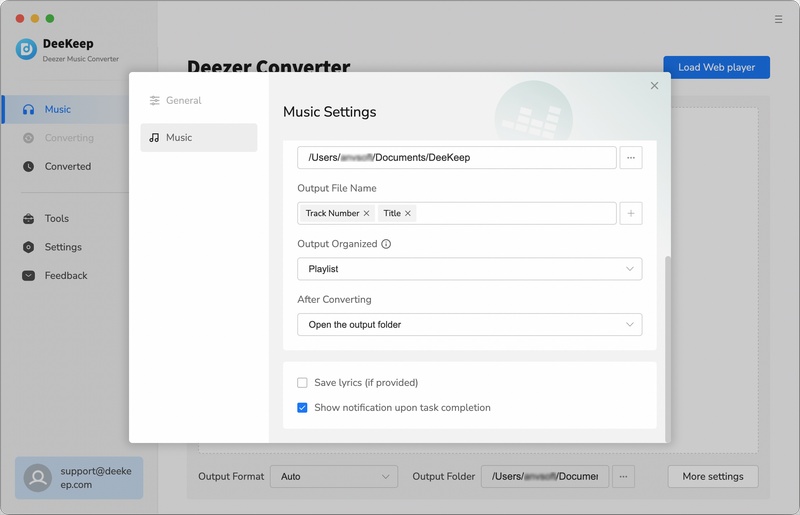Click the Settings hexagon icon in the sidebar
Screen dimensions: 800x515
tap(29, 247)
